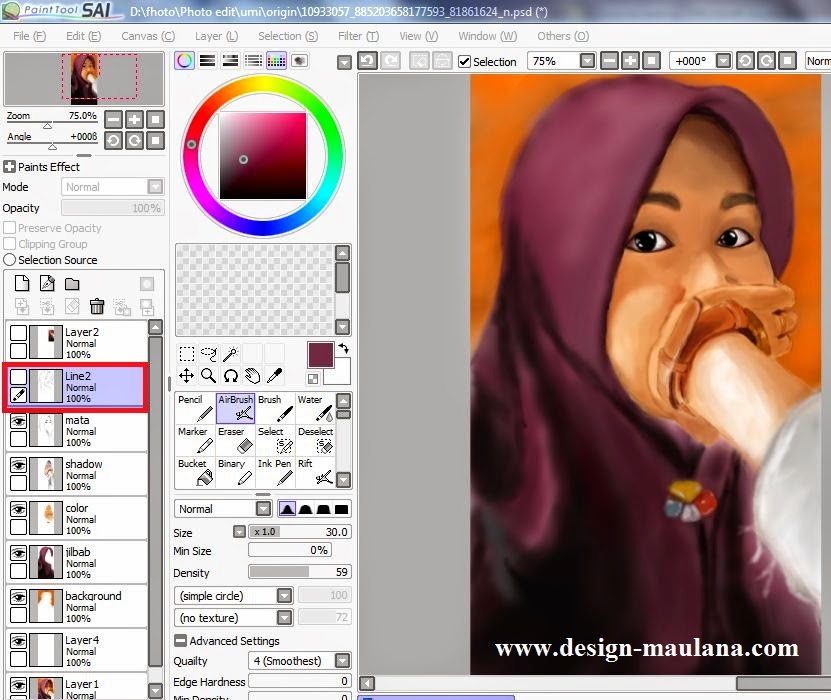This screenshot has width=831, height=700.
Task: Activate the zoom magnifier tool
Action: [x=208, y=376]
